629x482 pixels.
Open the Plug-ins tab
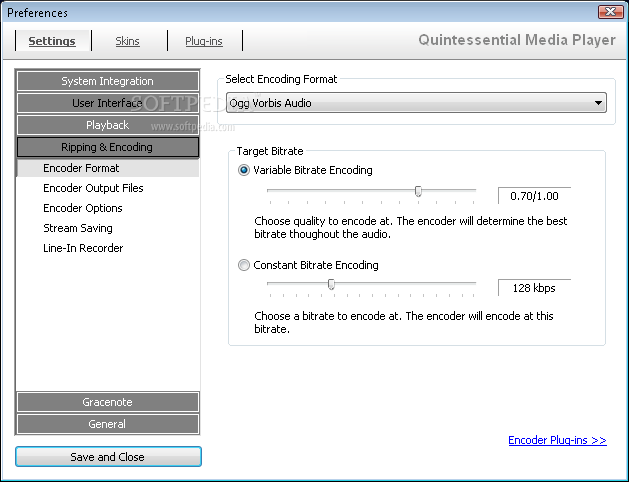[x=204, y=41]
